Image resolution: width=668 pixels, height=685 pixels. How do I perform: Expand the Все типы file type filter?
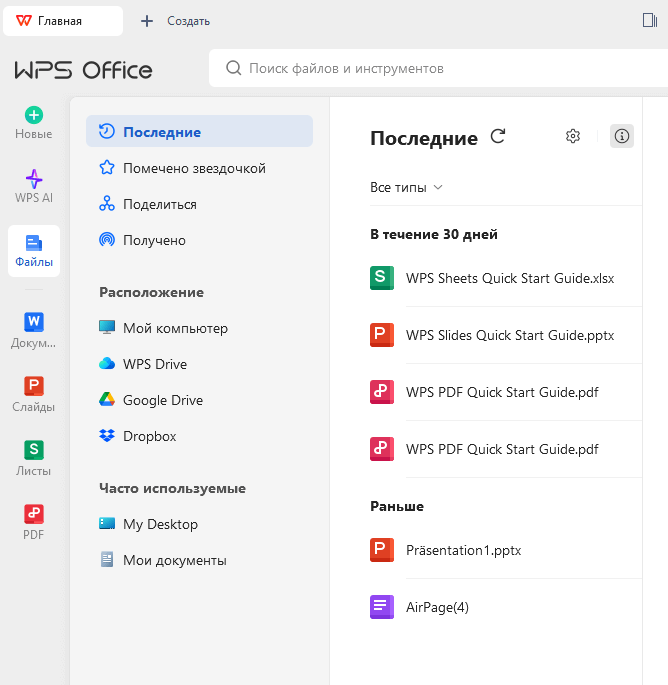[406, 187]
